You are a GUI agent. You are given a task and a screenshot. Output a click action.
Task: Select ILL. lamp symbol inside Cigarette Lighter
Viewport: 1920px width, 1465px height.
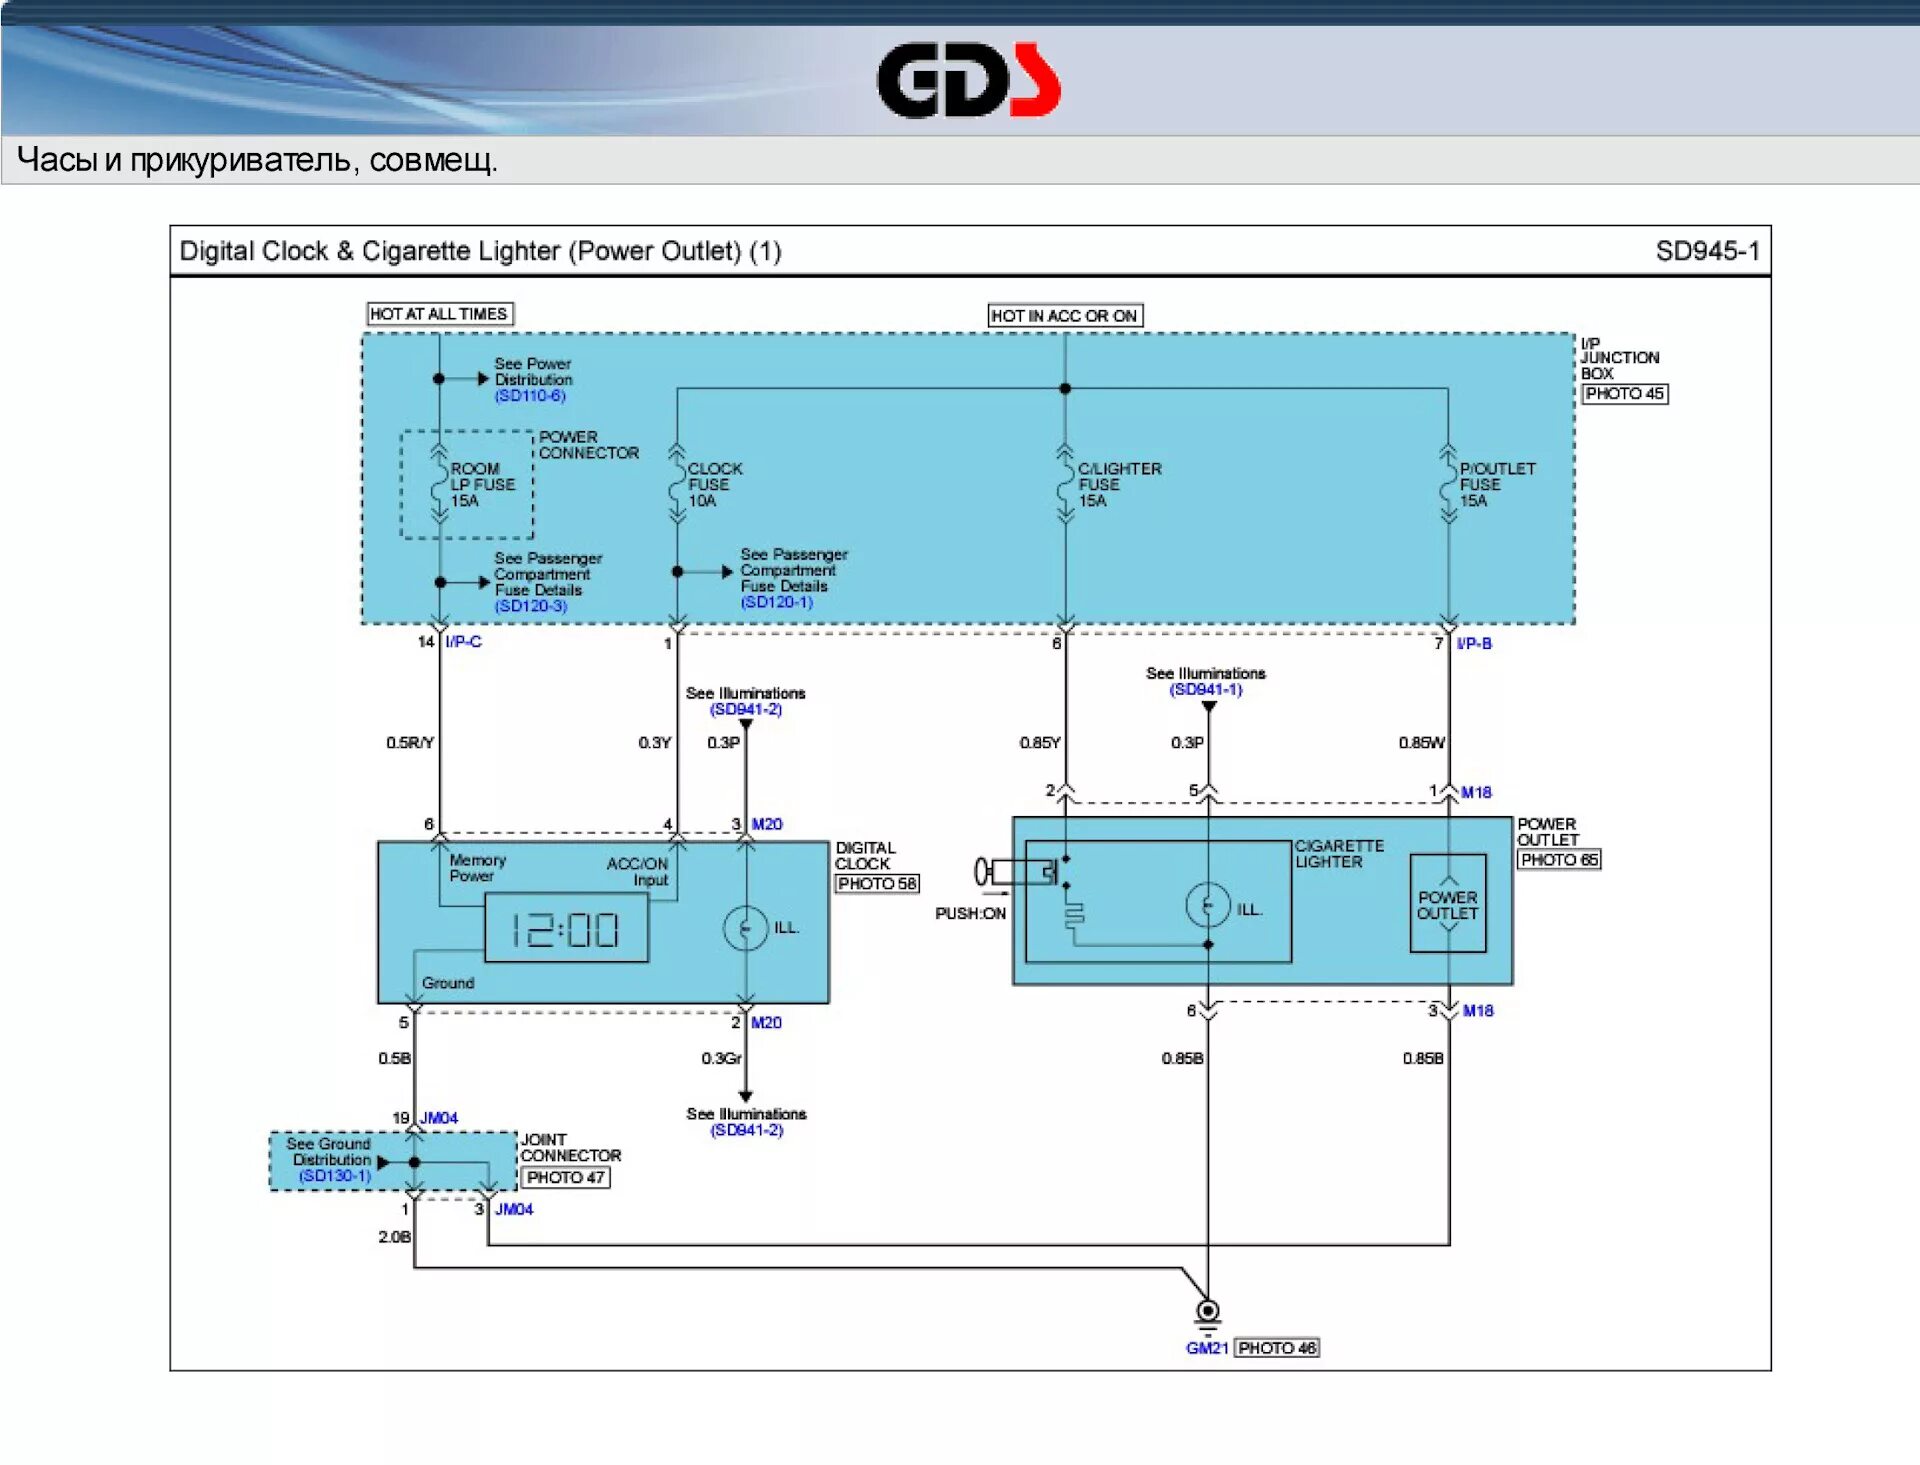click(1208, 905)
